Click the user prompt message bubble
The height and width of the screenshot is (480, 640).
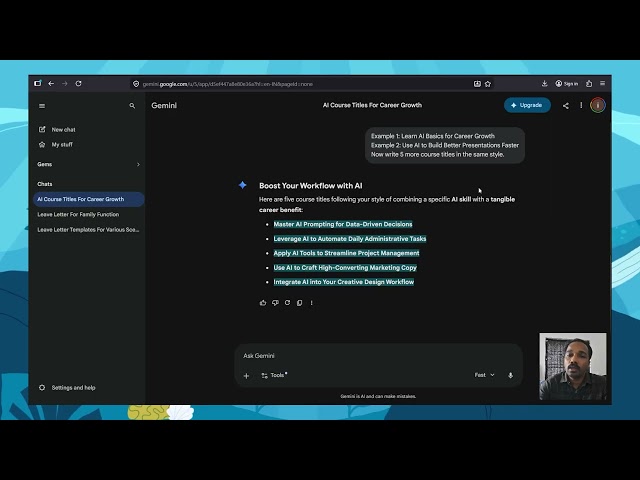(x=445, y=145)
